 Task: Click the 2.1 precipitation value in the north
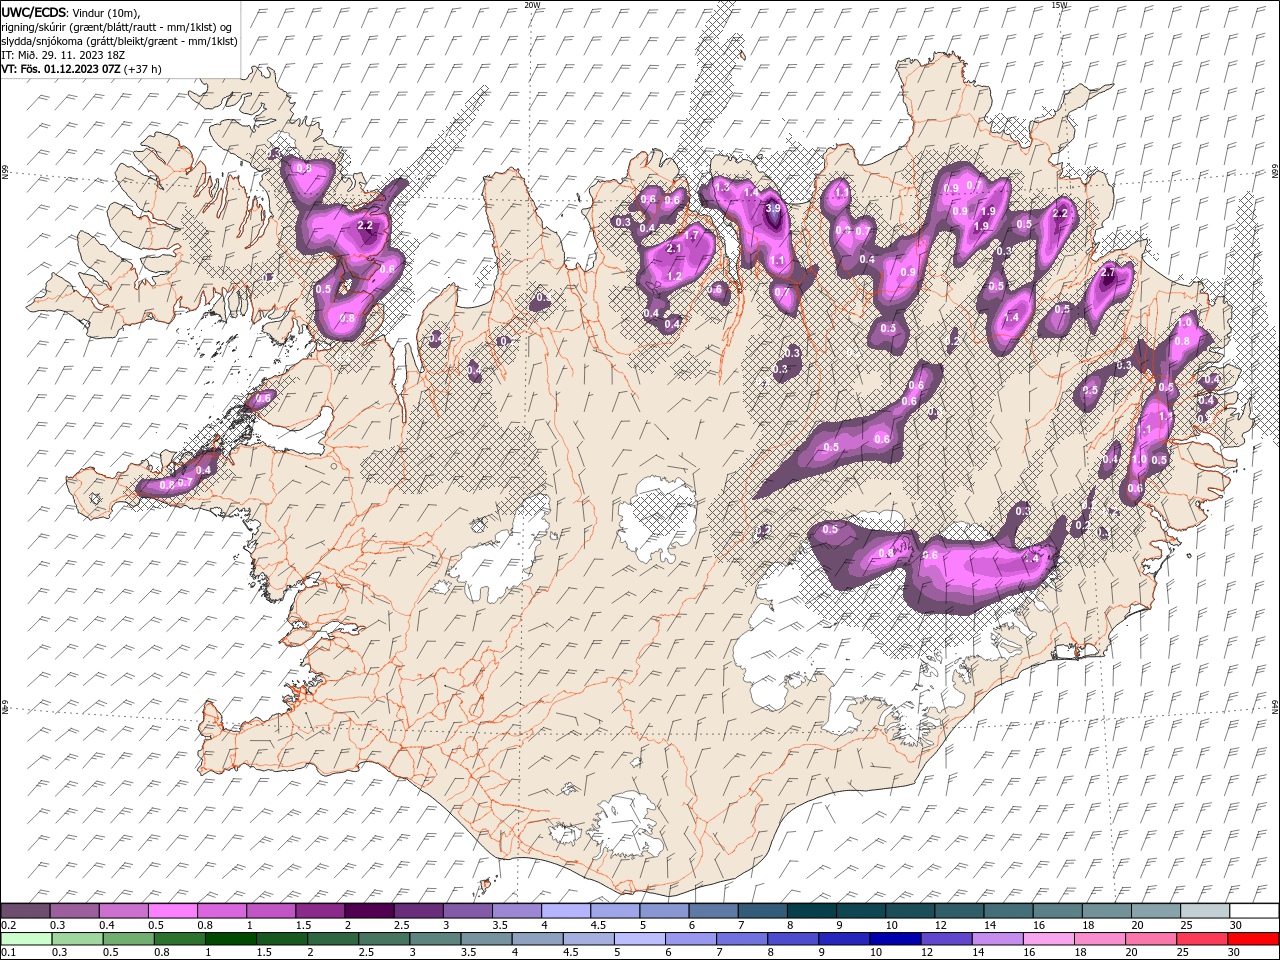point(673,248)
